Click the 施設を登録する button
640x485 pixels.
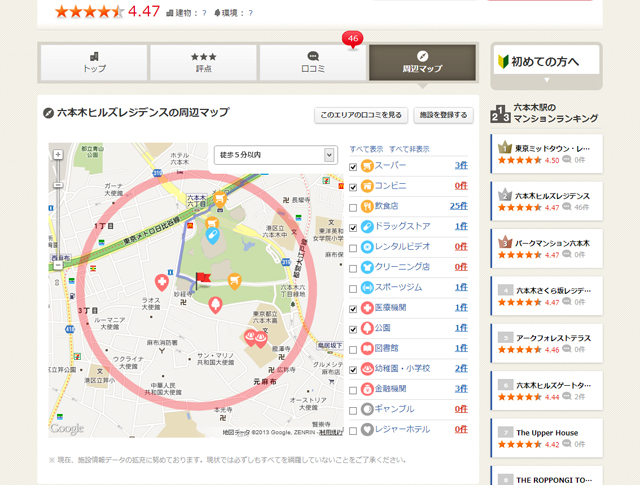pos(443,115)
